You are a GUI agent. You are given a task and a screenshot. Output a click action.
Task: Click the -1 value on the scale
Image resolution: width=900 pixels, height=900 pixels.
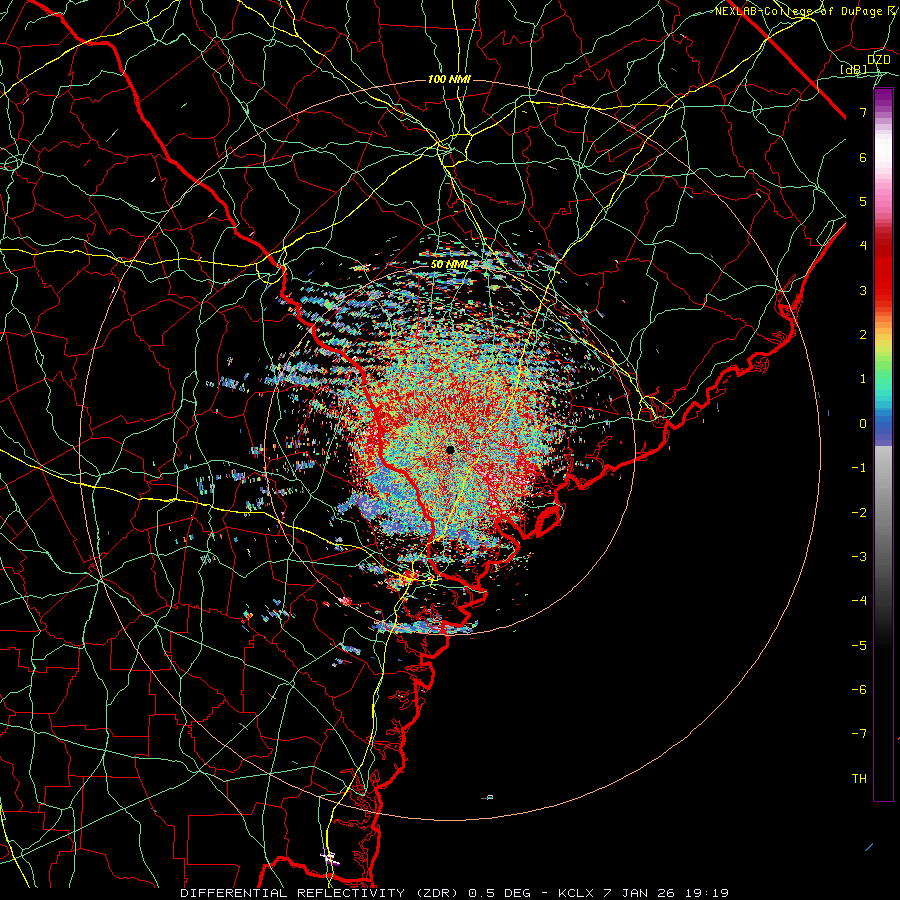(x=859, y=468)
